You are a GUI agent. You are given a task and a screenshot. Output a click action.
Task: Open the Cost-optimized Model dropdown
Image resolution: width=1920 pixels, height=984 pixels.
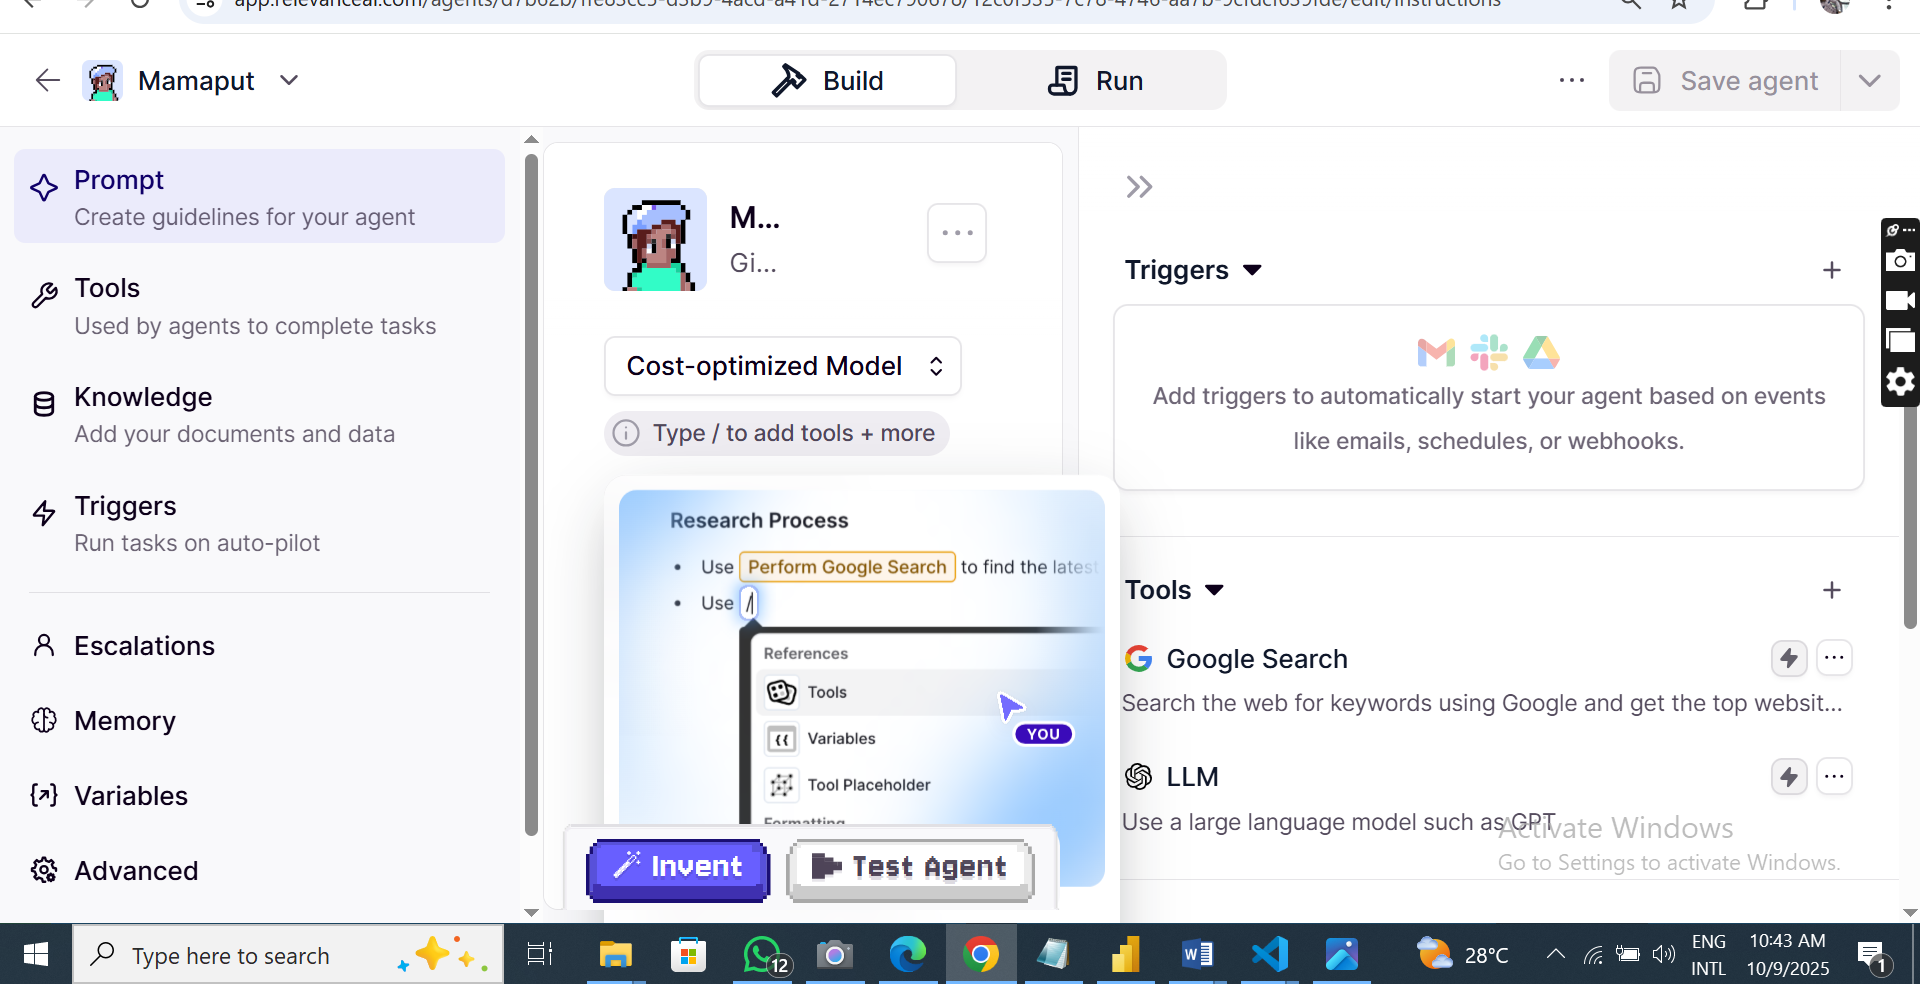(782, 366)
